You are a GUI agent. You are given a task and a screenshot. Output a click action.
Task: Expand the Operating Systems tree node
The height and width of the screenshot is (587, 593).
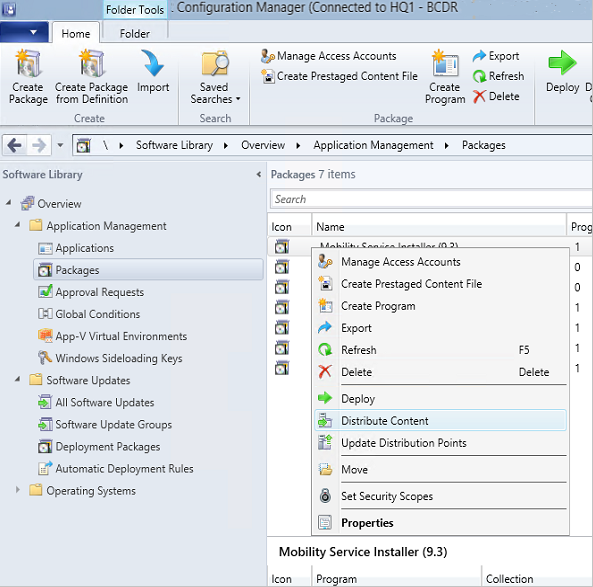17,490
